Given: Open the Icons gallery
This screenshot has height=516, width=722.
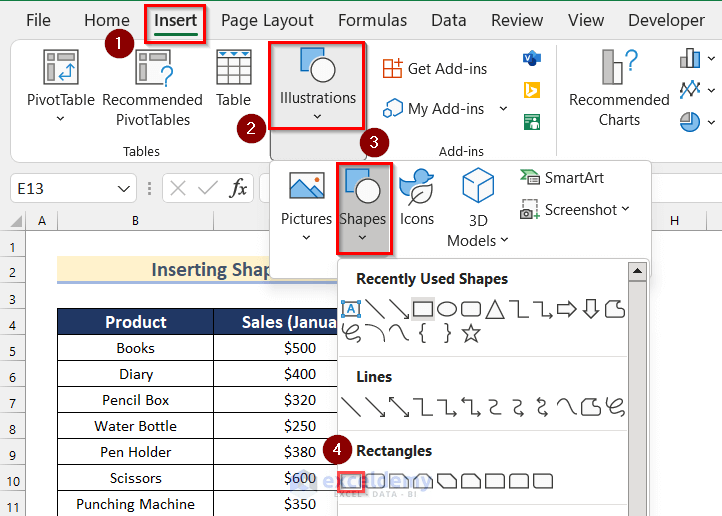Looking at the screenshot, I should click(x=416, y=198).
